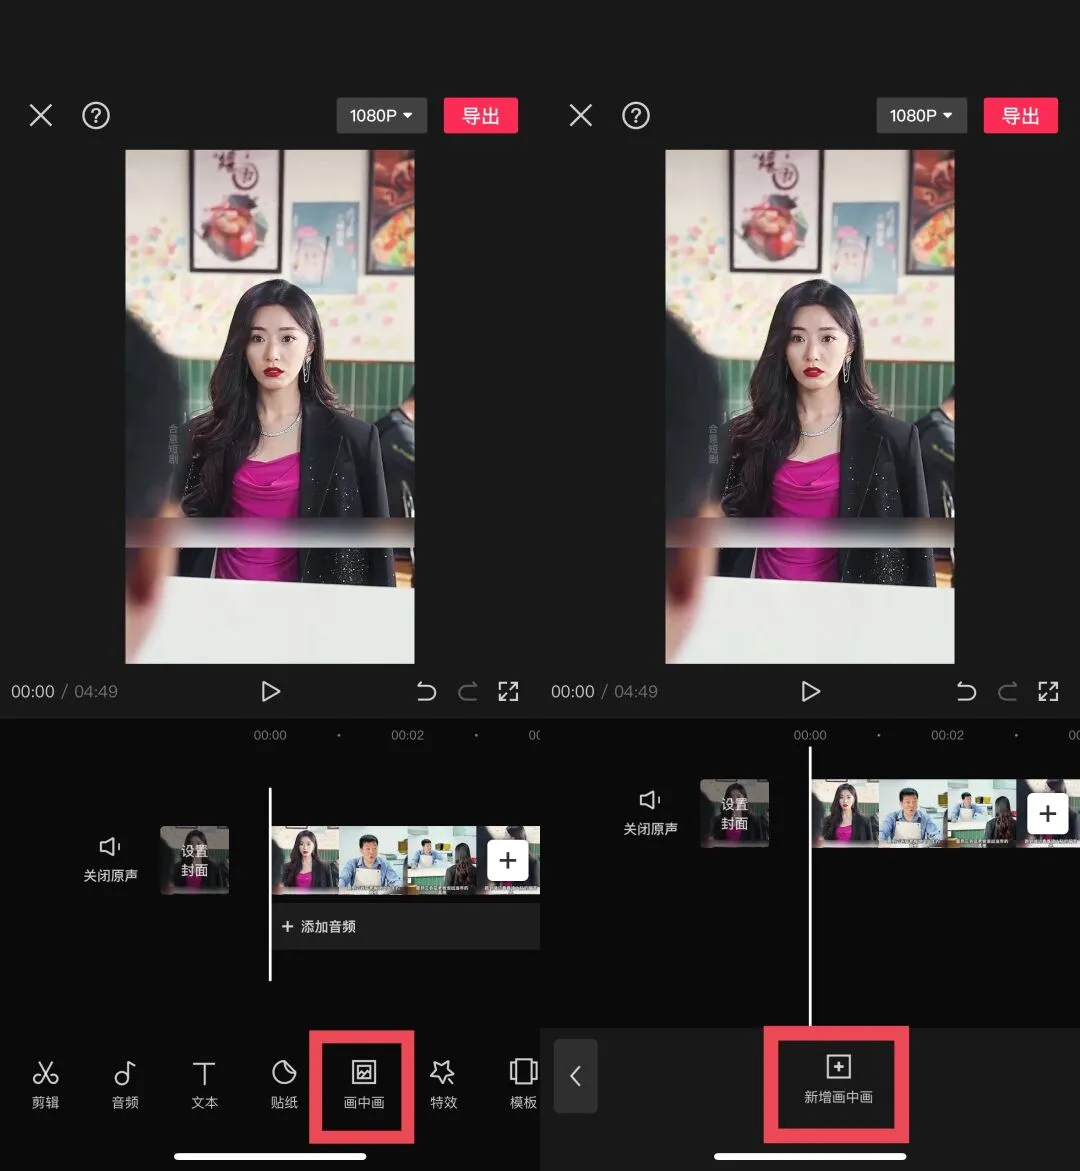
Task: Close the editor in left screen
Action: coord(41,116)
